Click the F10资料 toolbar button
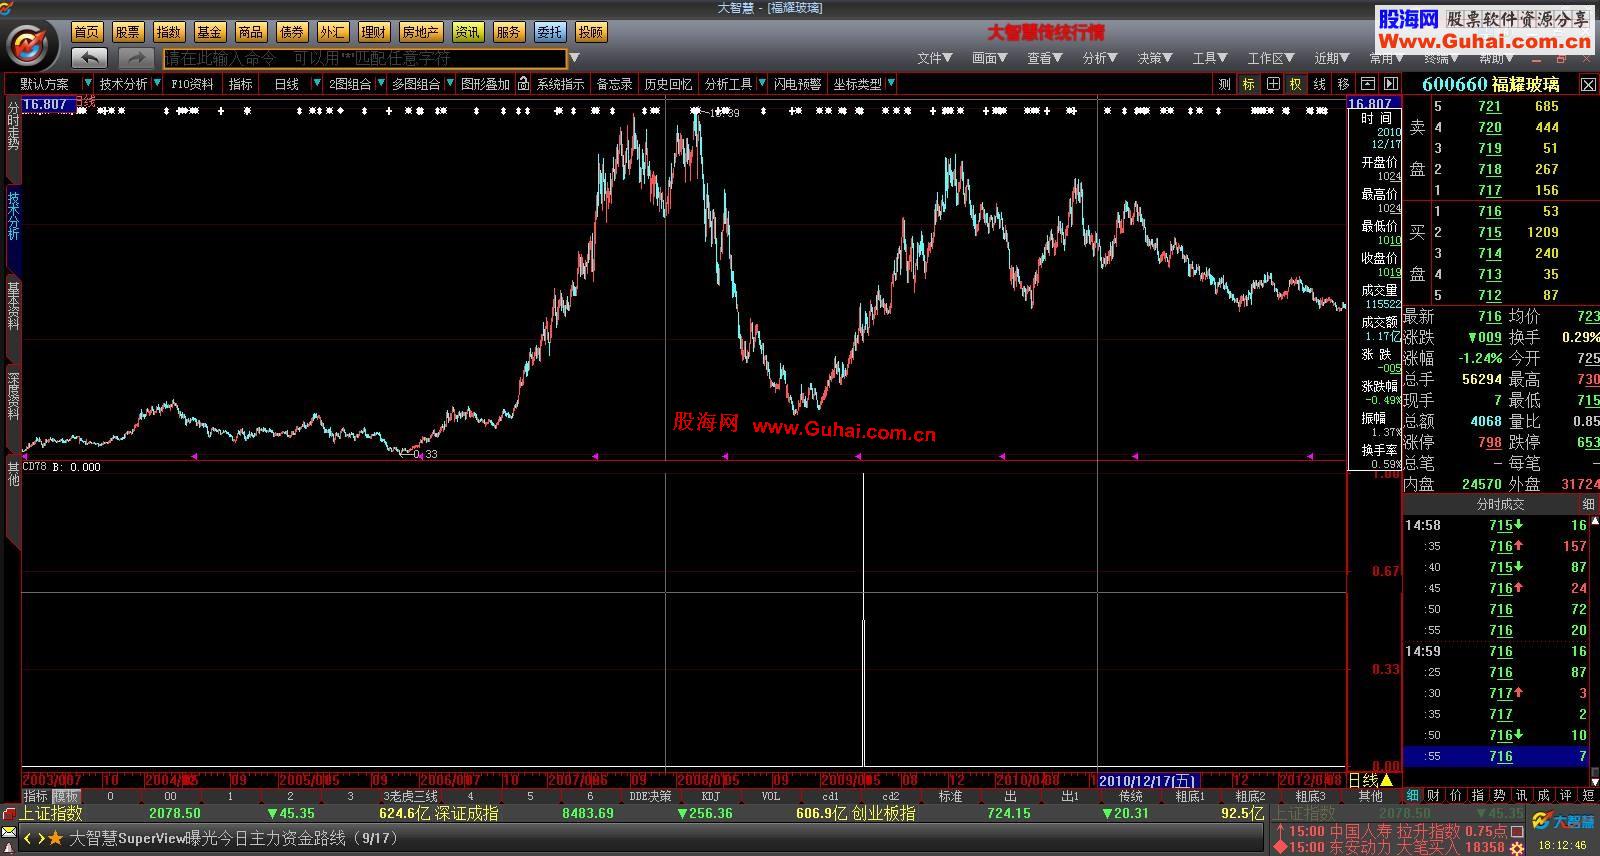1600x856 pixels. click(192, 84)
